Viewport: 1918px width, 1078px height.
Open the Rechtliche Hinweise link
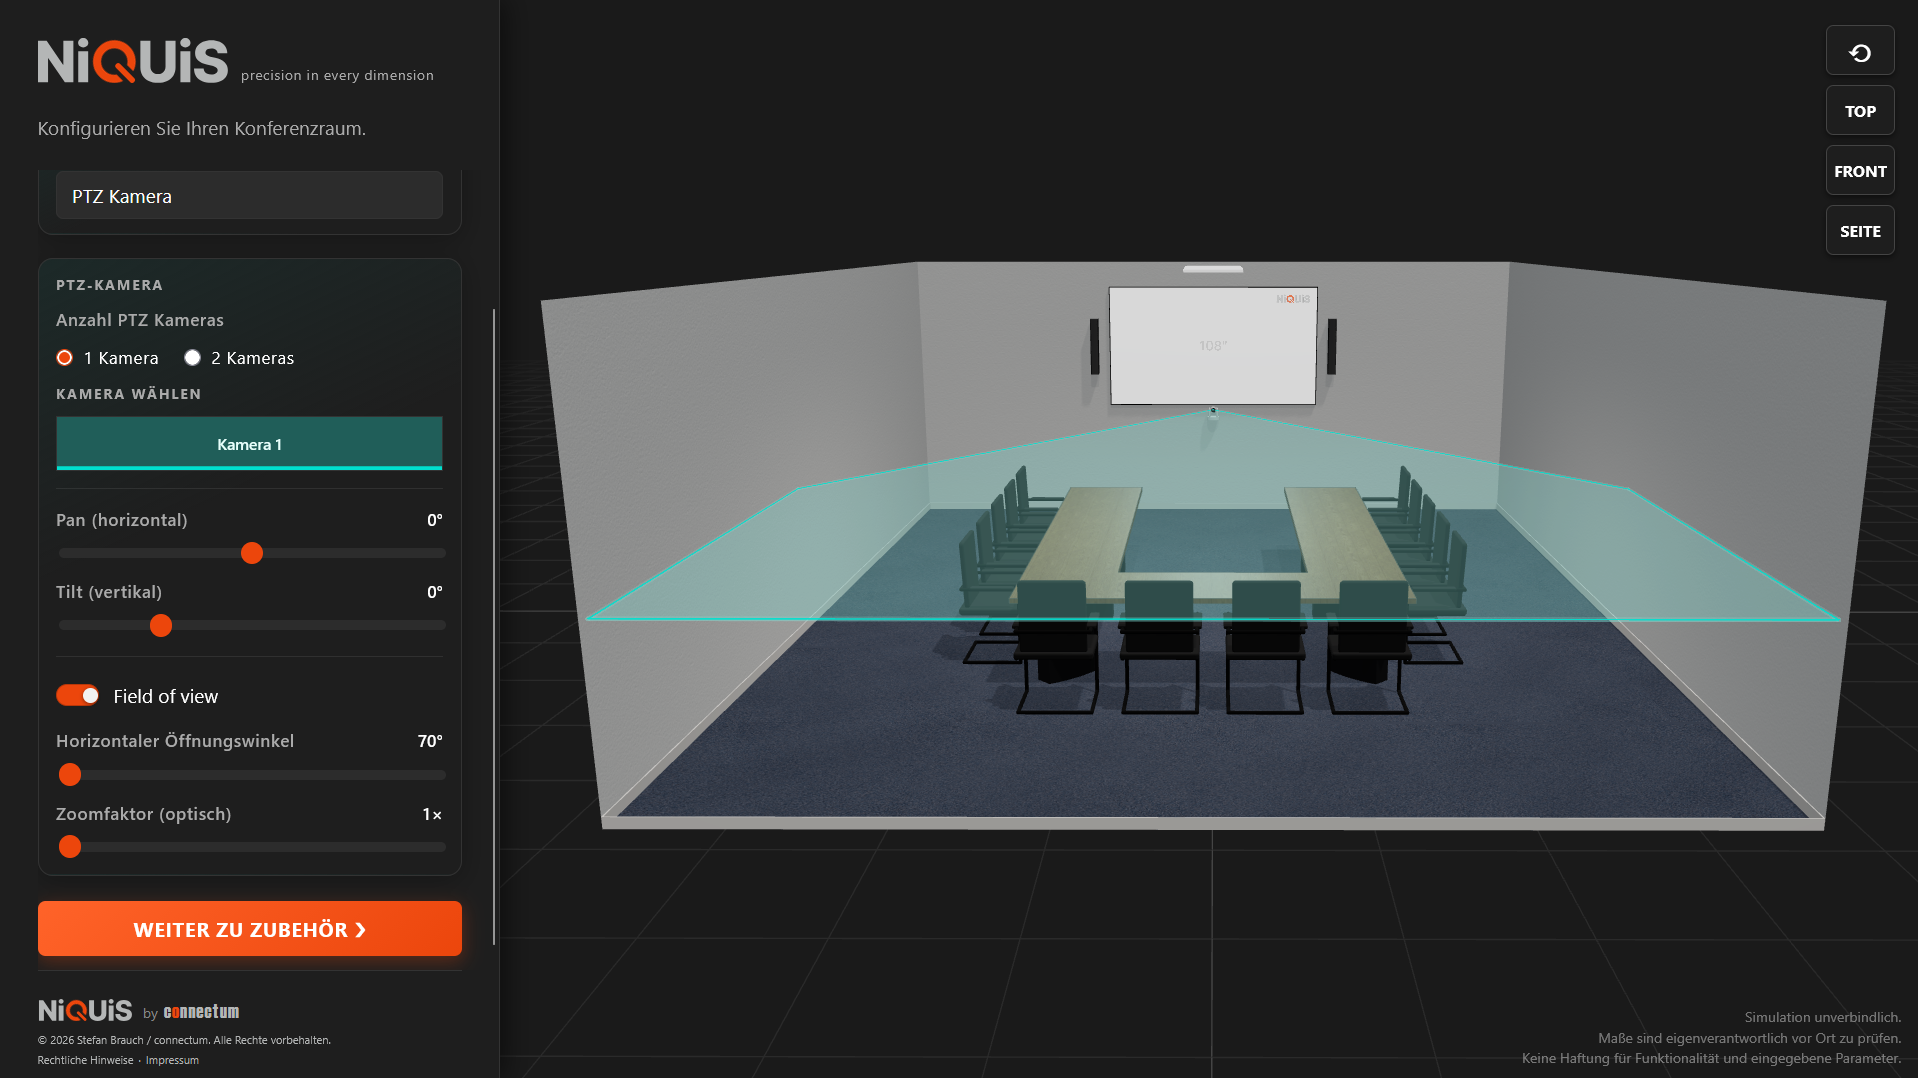(85, 1060)
